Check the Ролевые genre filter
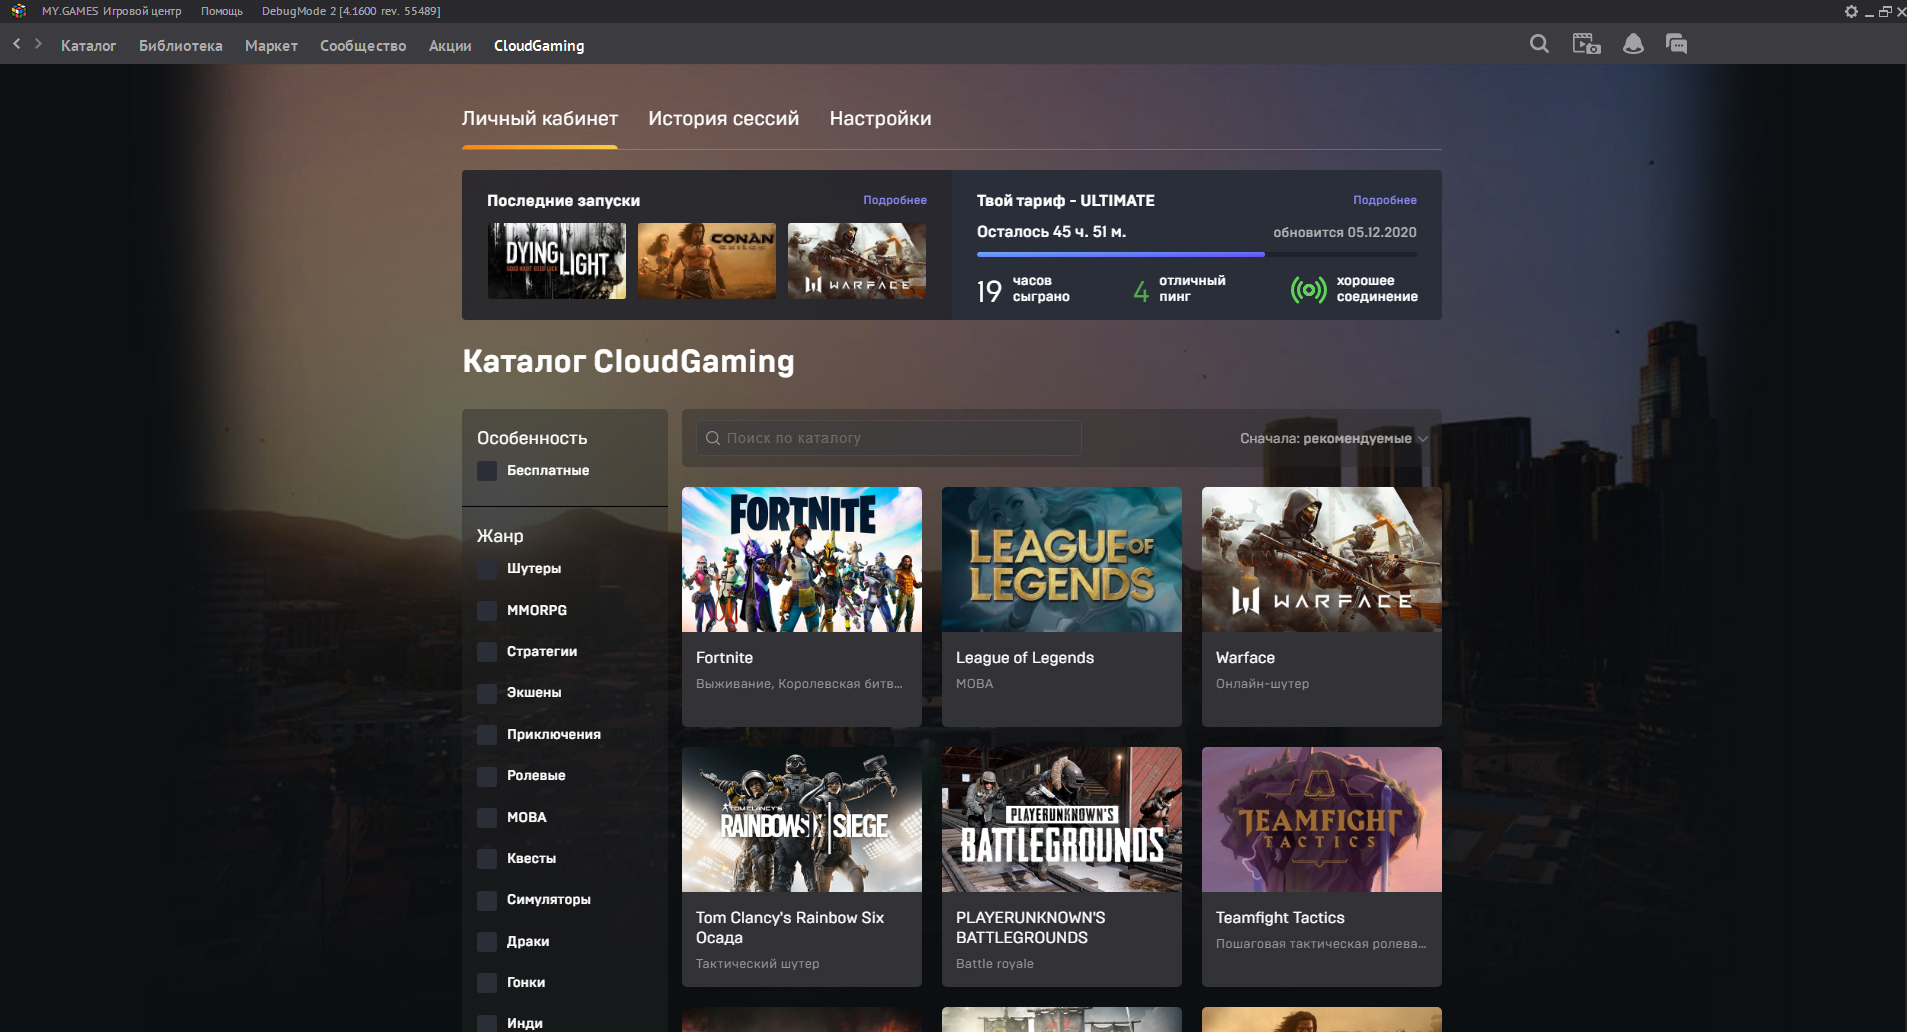Image resolution: width=1907 pixels, height=1032 pixels. point(487,776)
